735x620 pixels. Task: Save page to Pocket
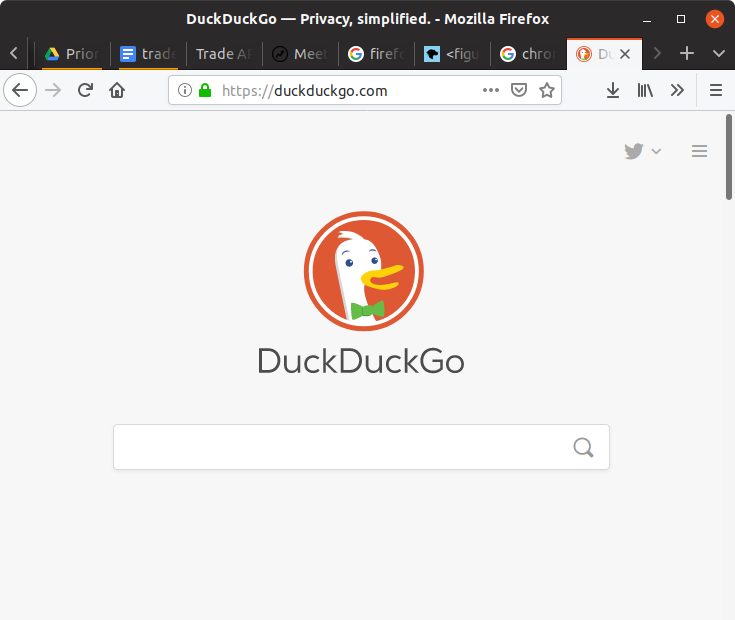(x=519, y=90)
